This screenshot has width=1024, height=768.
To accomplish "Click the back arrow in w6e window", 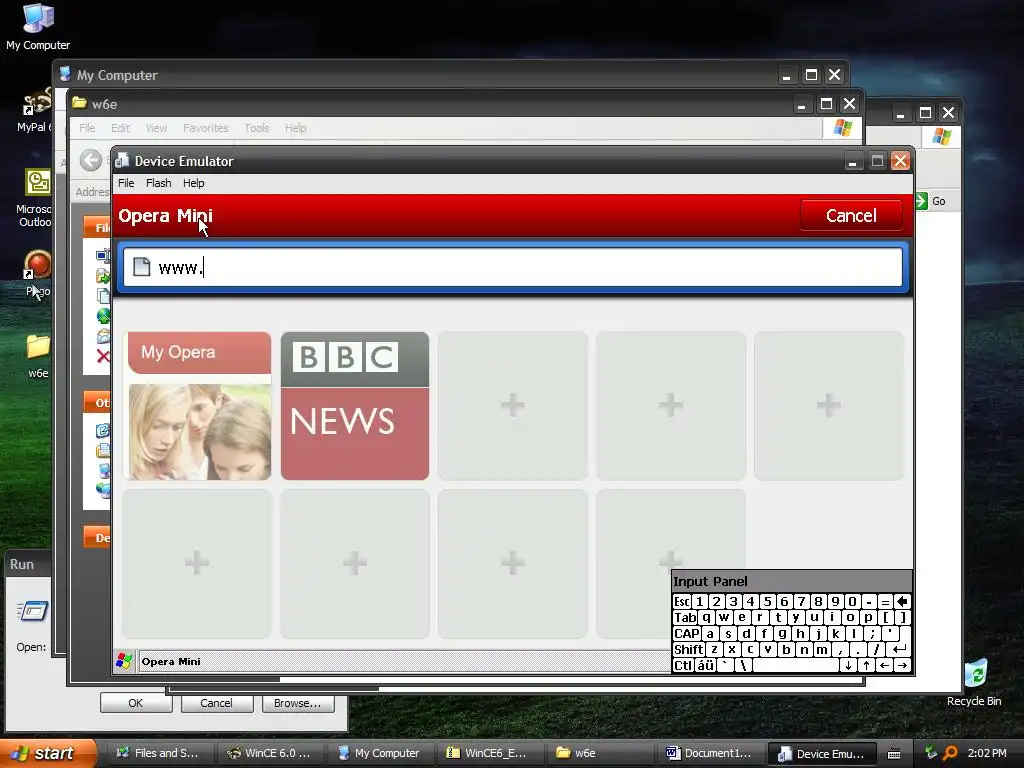I will [x=91, y=160].
